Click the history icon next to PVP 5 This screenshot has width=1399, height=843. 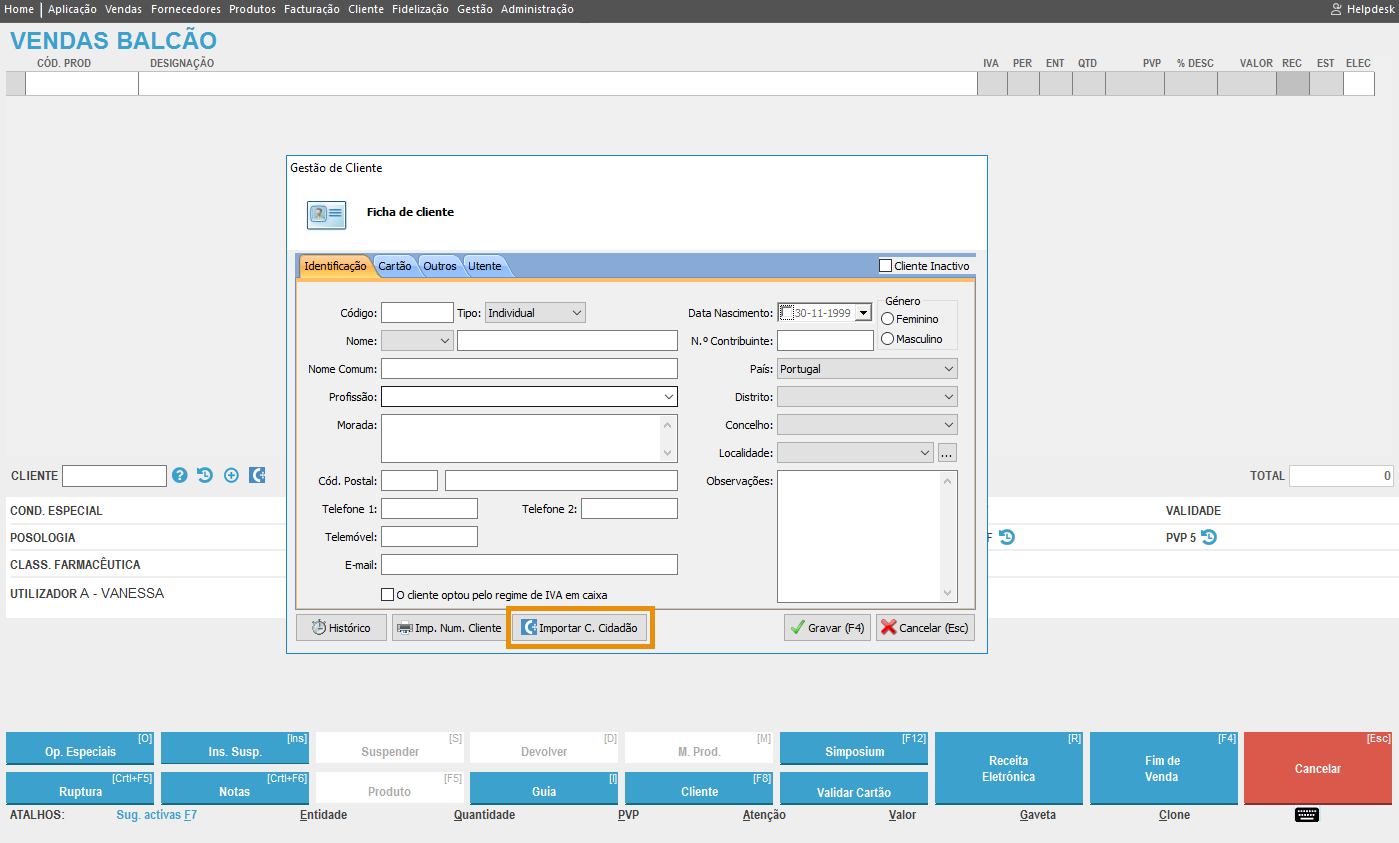click(1208, 537)
